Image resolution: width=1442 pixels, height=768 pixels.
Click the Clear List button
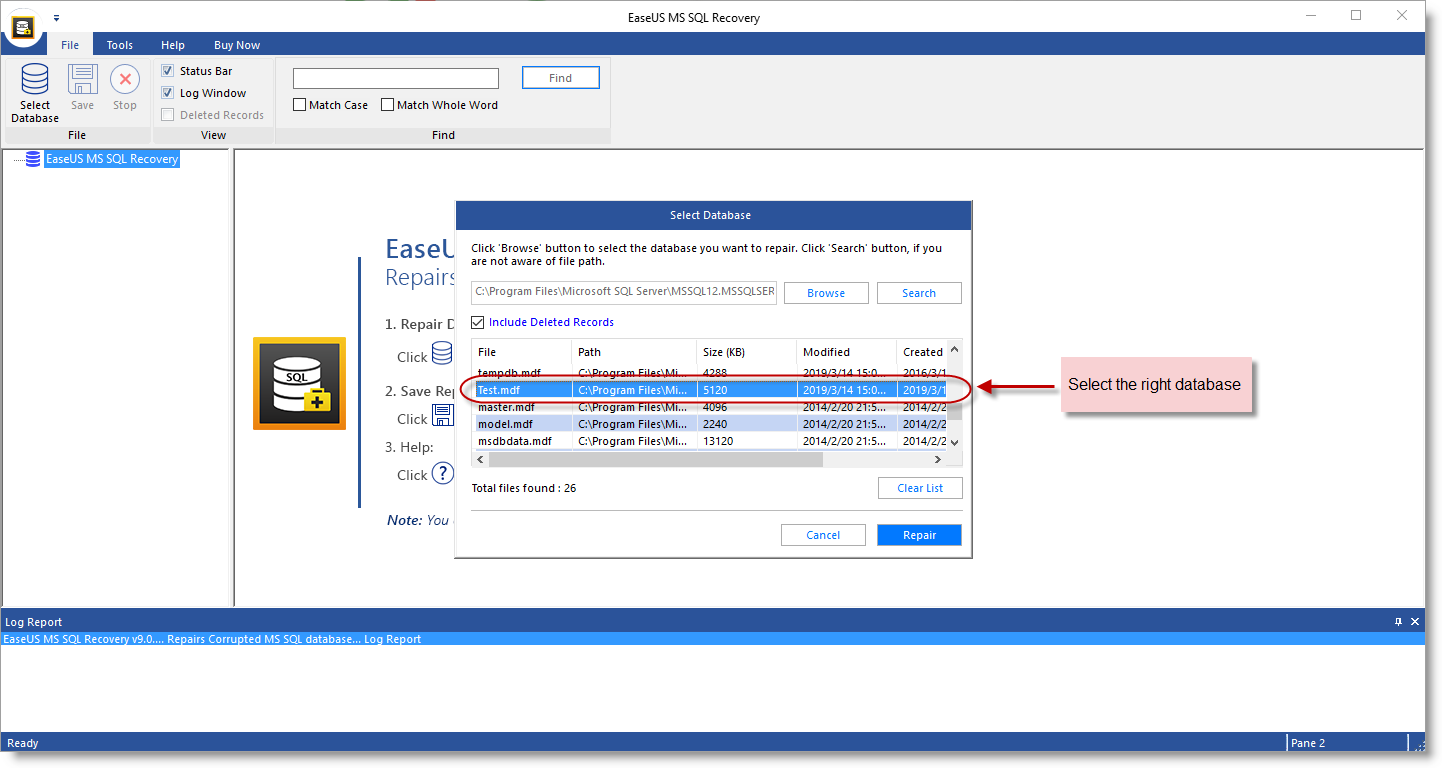920,488
